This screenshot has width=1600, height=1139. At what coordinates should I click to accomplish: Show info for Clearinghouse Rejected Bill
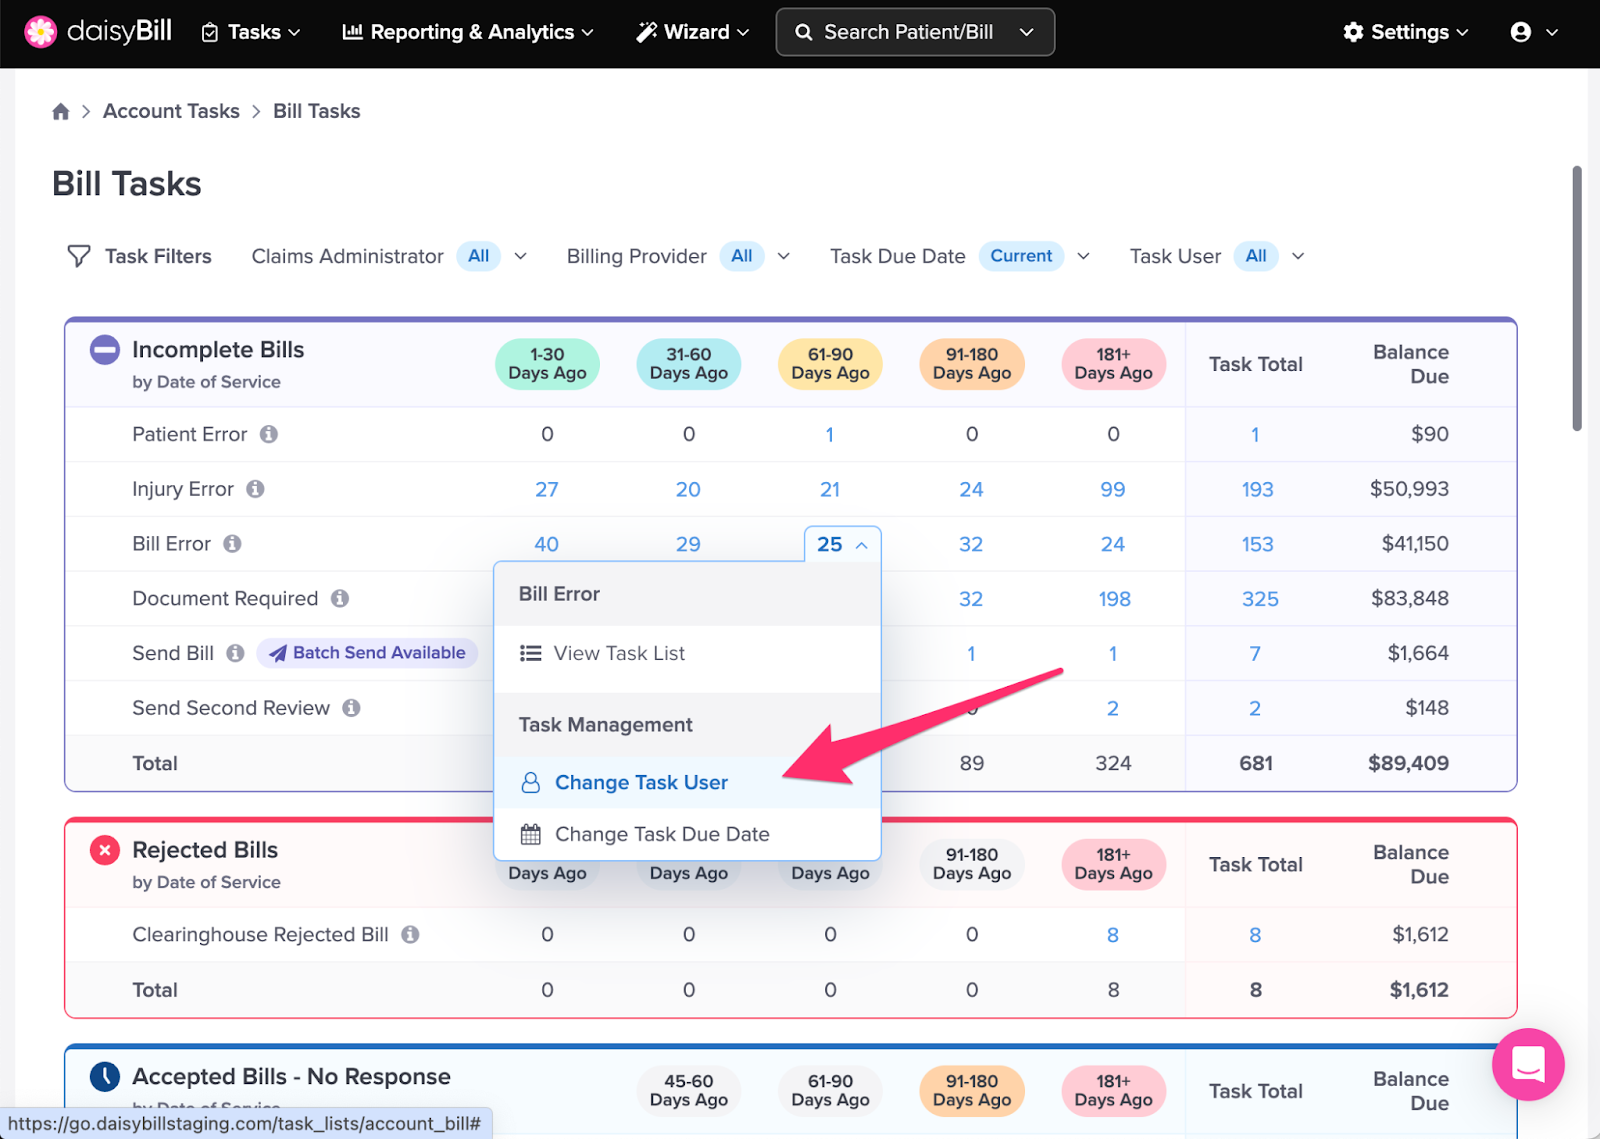click(410, 934)
